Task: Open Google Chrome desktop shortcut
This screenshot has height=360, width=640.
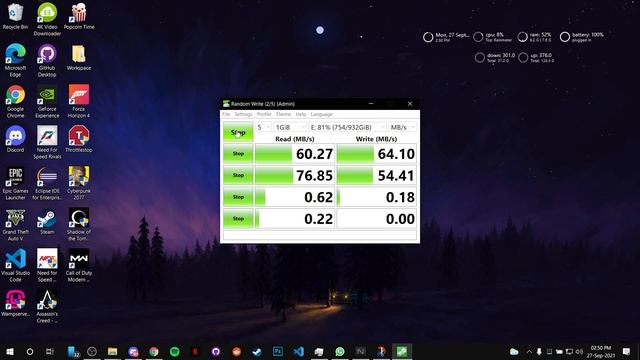Action: tap(15, 101)
